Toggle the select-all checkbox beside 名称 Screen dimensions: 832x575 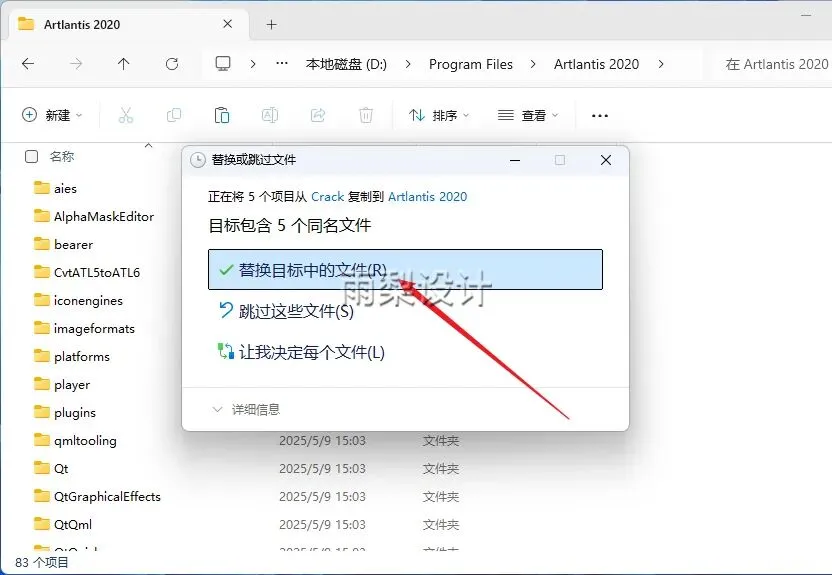click(x=31, y=156)
